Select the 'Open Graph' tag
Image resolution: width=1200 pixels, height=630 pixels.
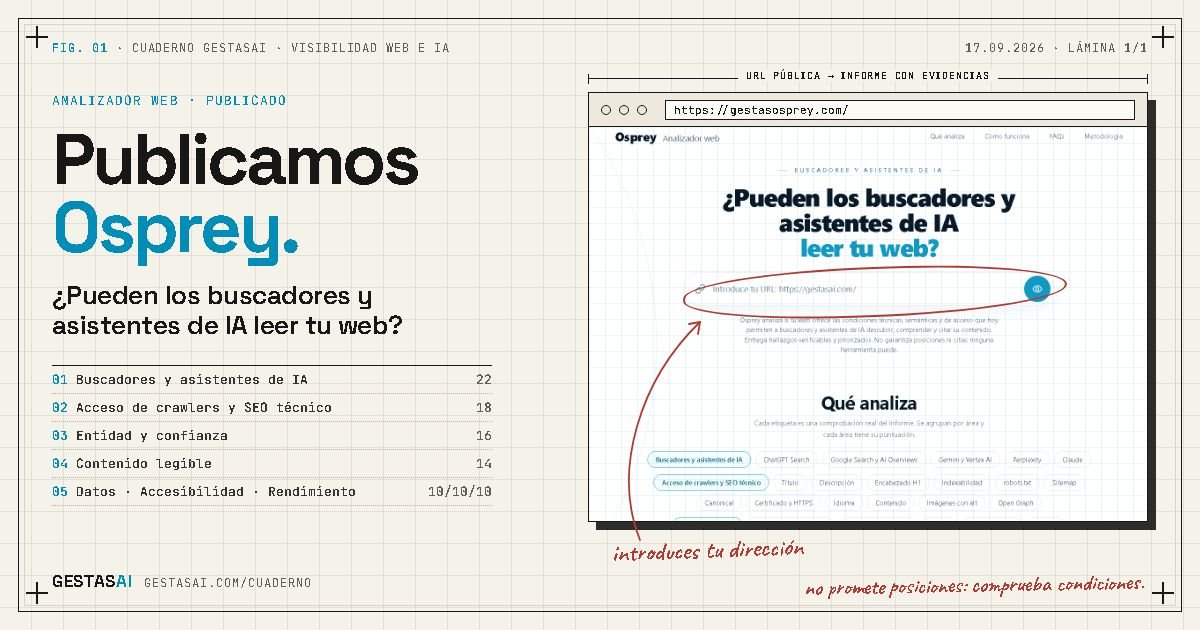coord(1015,503)
